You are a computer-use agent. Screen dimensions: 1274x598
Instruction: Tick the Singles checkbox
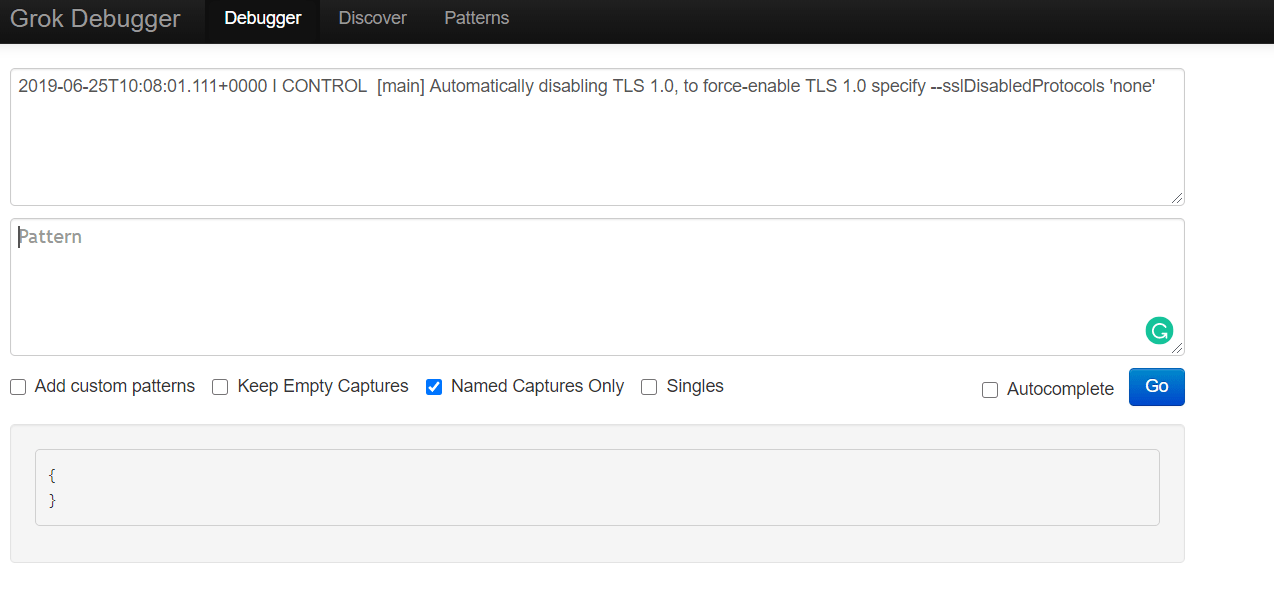point(649,387)
